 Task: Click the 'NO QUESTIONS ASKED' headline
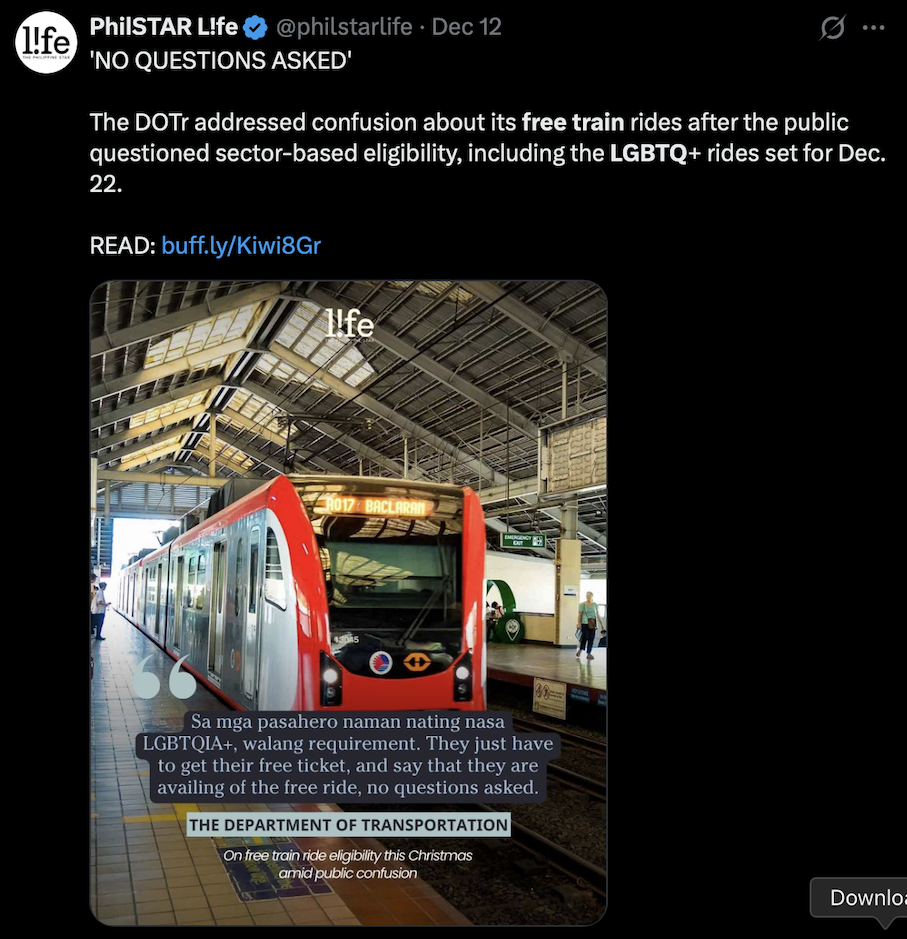[x=221, y=60]
